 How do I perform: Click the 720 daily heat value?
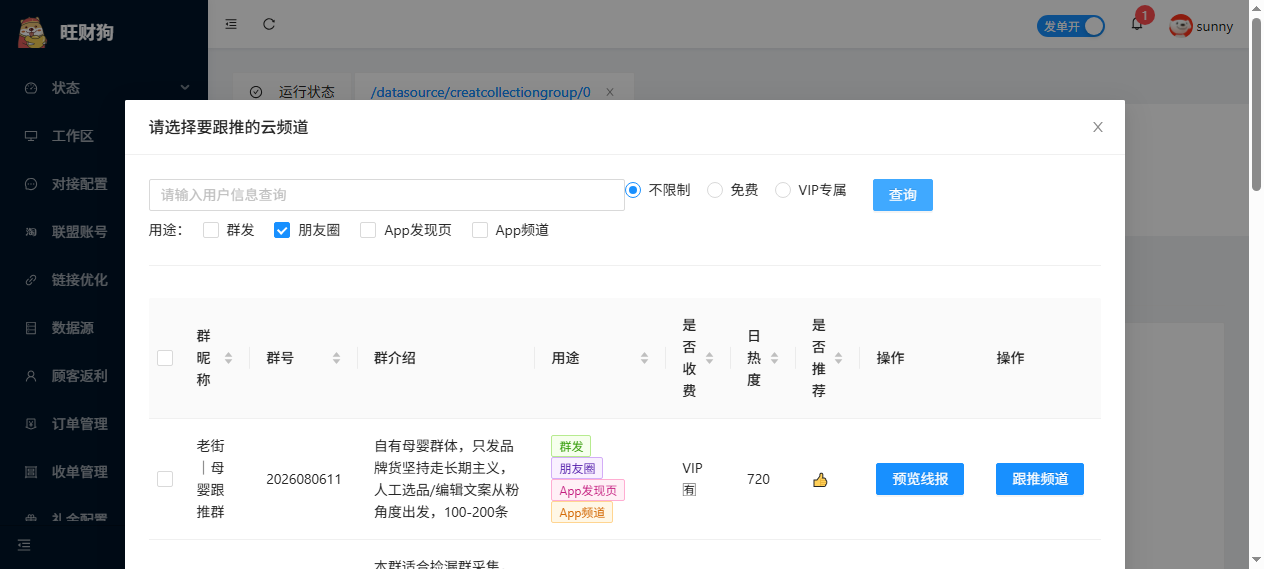click(x=758, y=479)
